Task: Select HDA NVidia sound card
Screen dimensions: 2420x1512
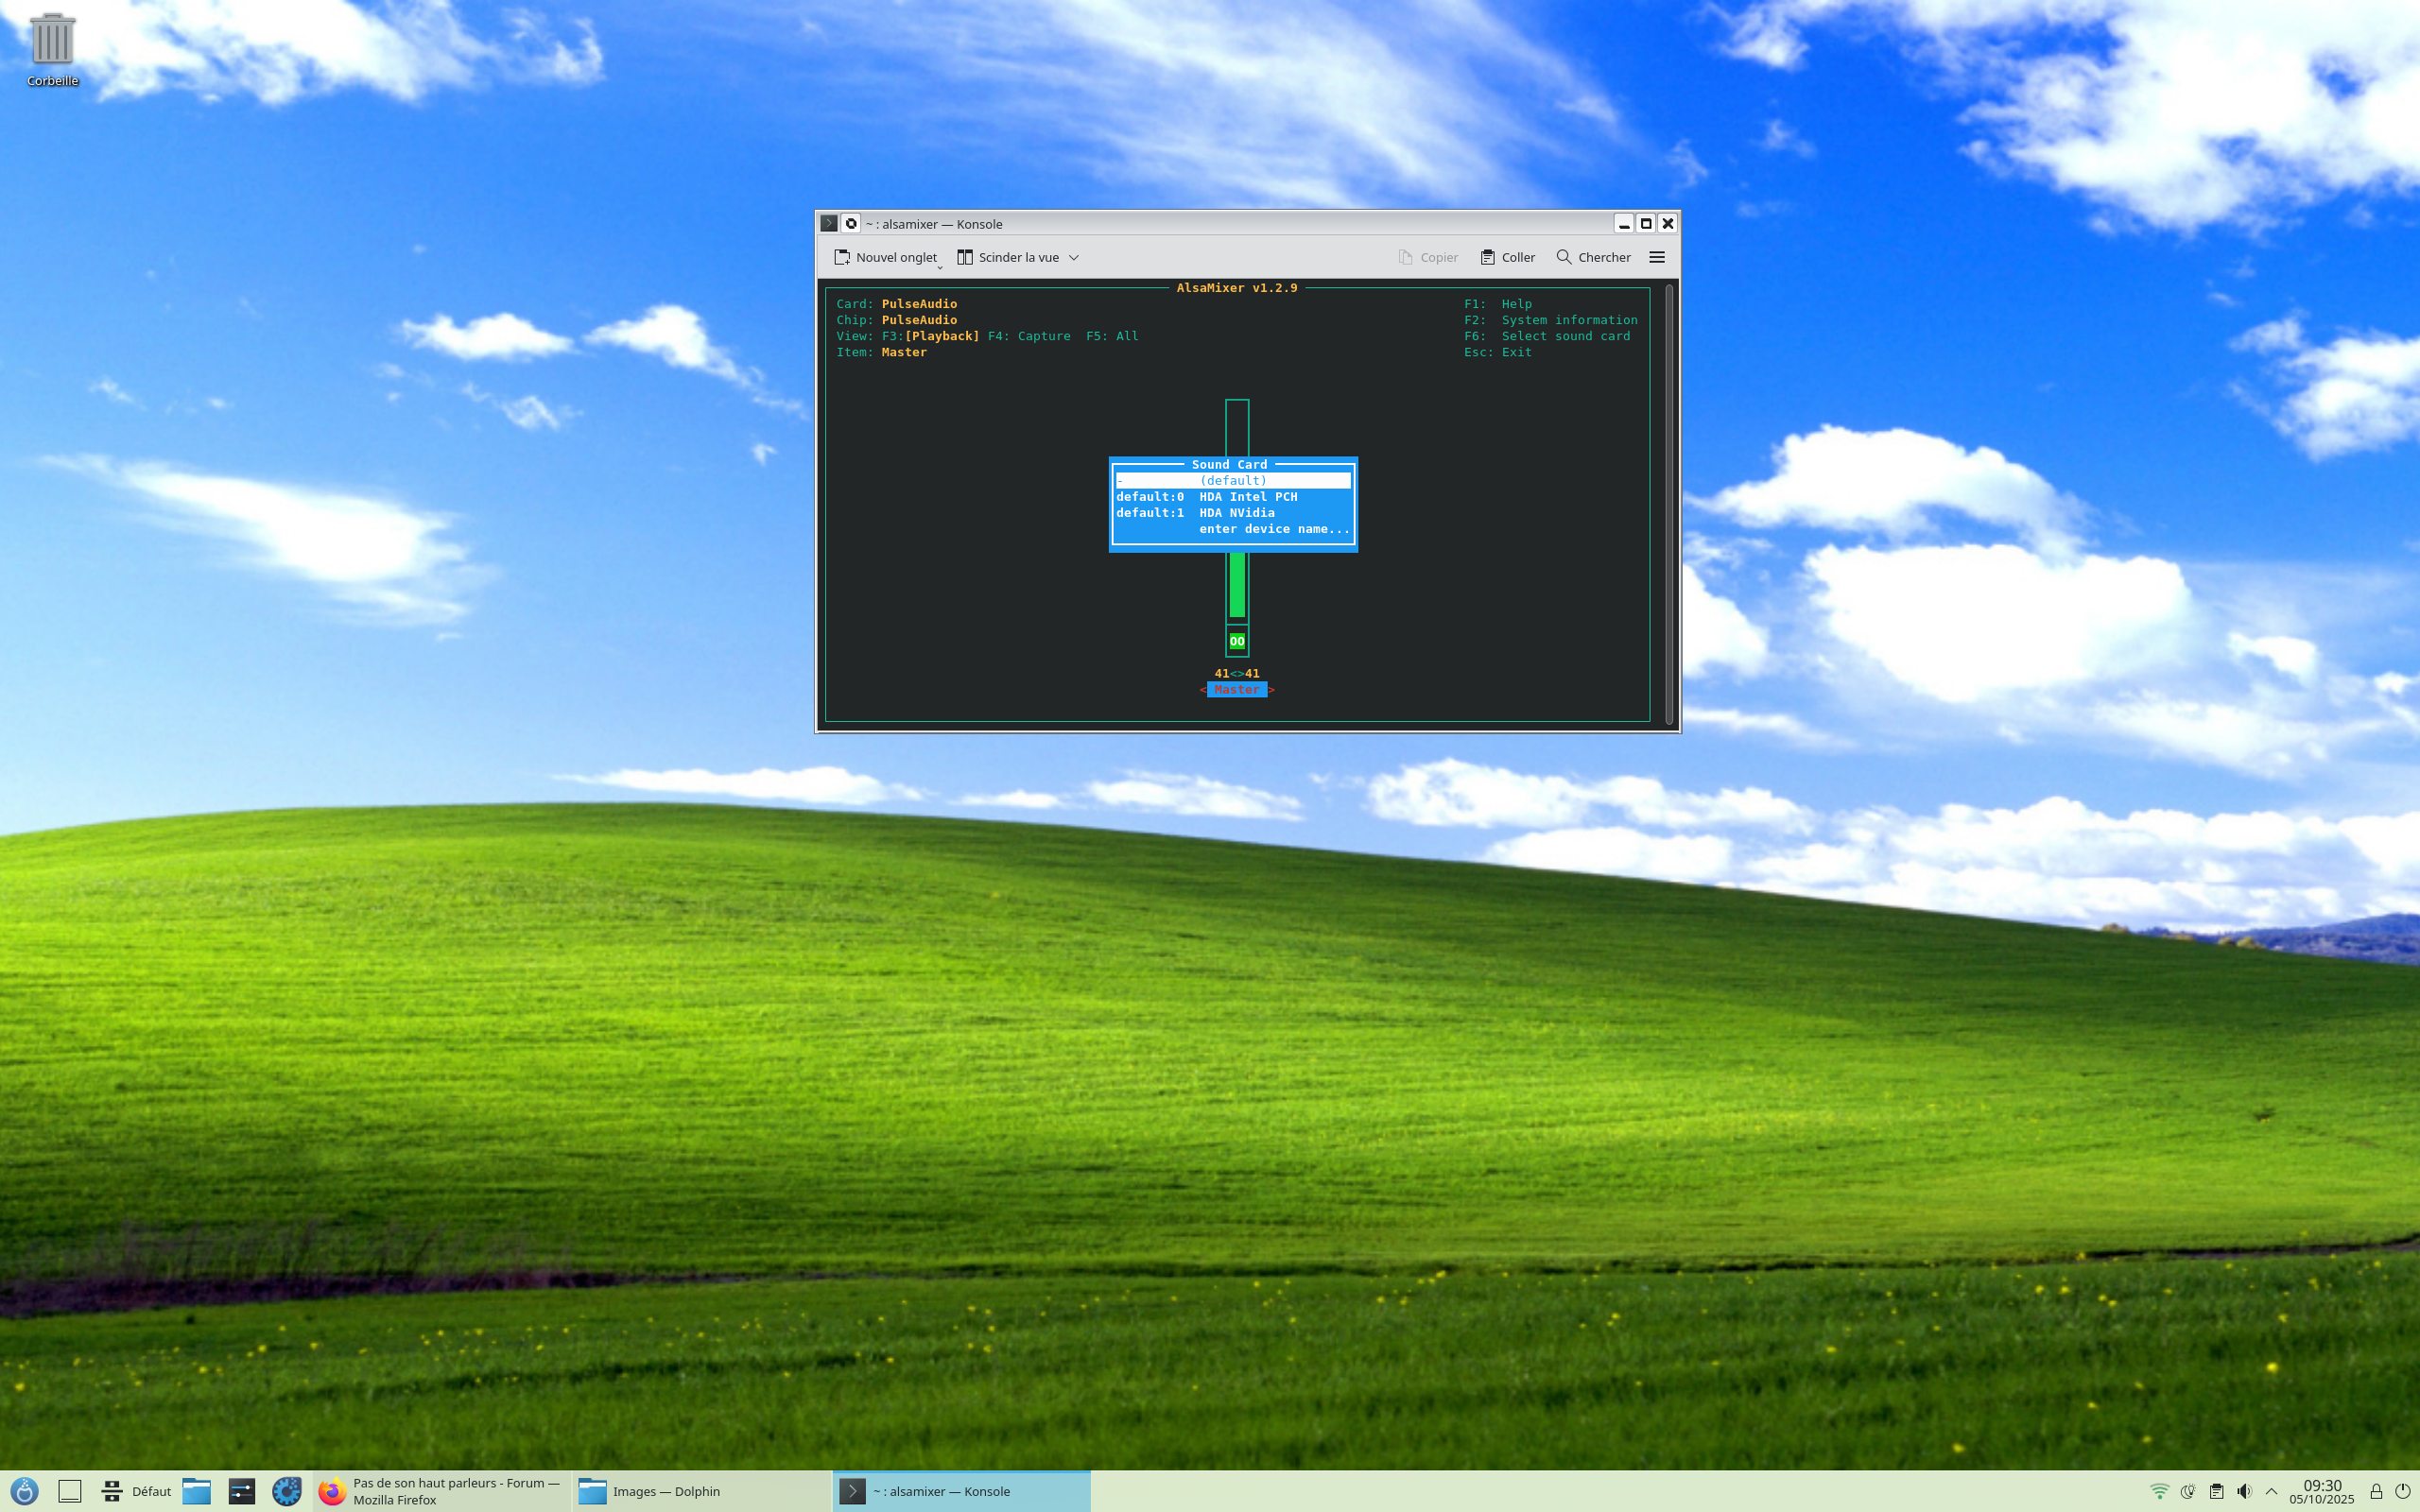Action: tap(1236, 513)
